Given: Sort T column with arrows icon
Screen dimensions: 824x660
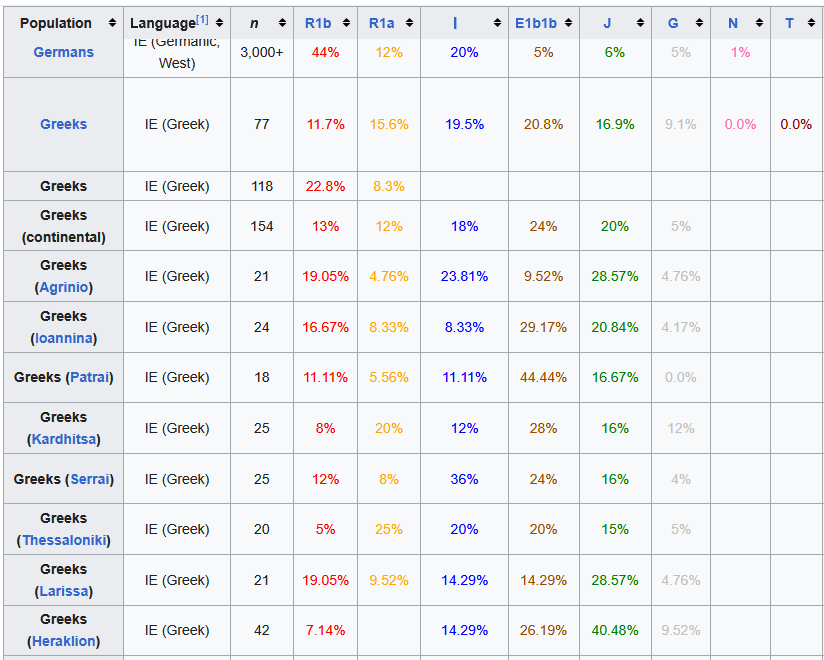Looking at the screenshot, I should click(811, 23).
